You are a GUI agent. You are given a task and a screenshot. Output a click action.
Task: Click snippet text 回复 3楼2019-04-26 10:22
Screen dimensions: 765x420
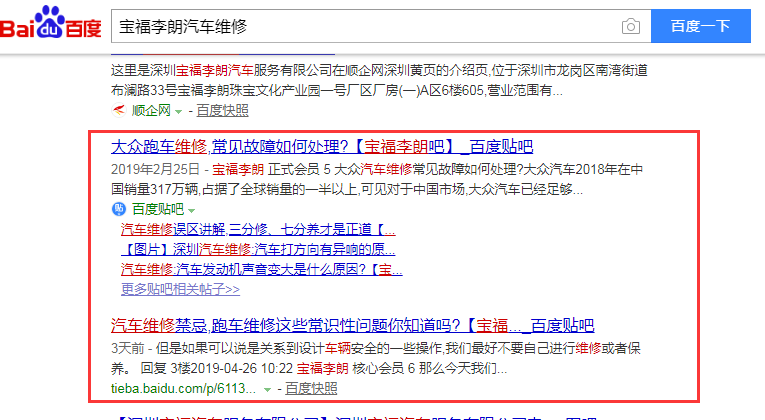[217, 368]
